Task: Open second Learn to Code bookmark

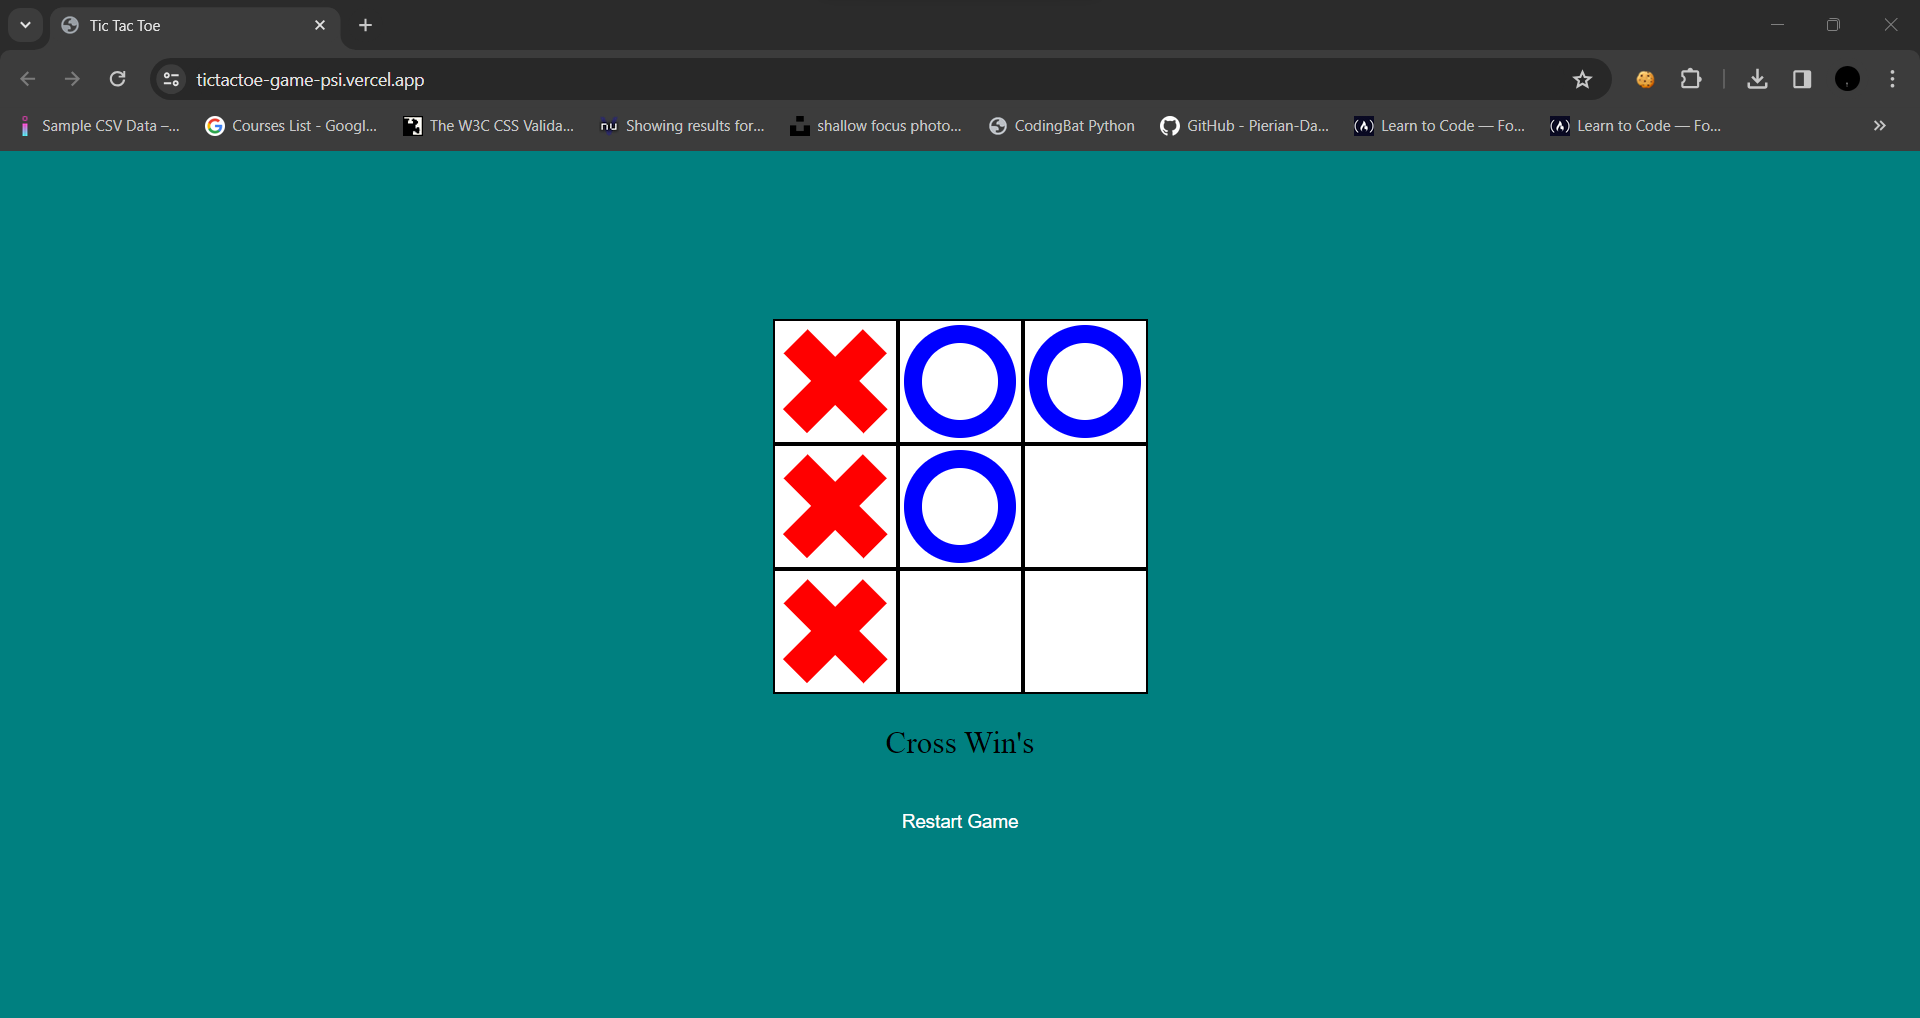Action: coord(1635,126)
